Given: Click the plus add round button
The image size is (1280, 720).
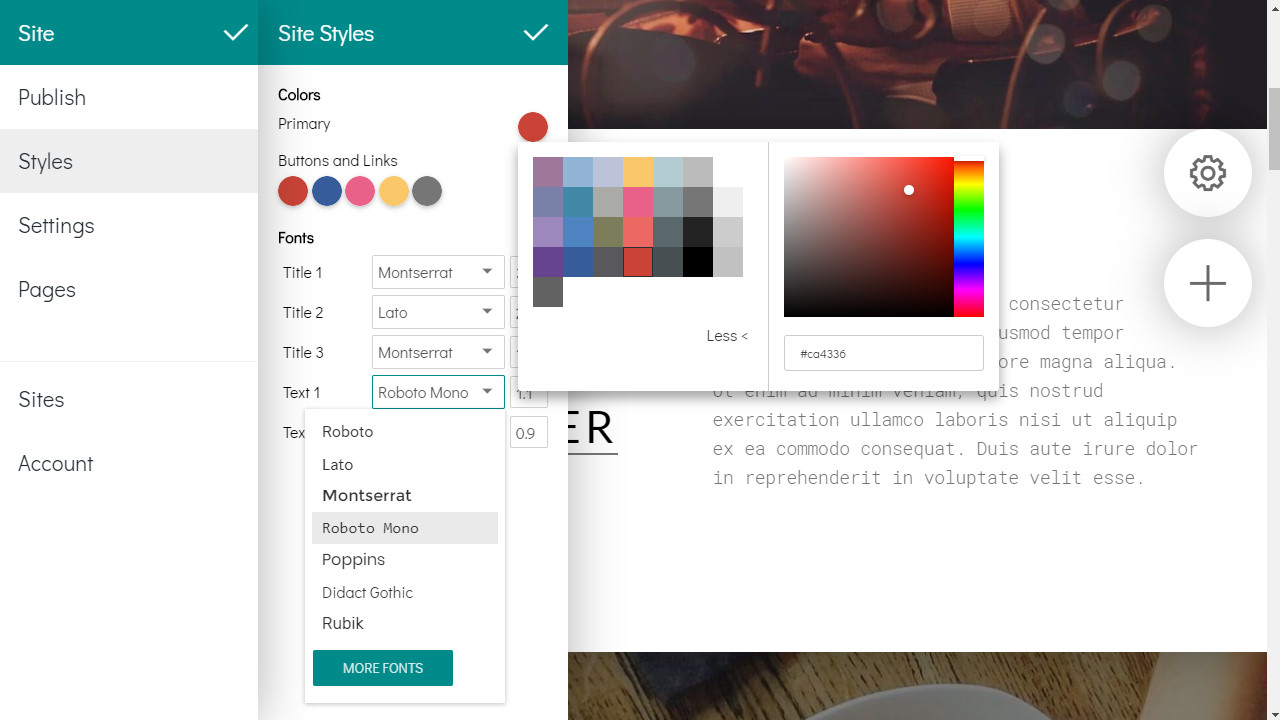Looking at the screenshot, I should click(x=1207, y=283).
